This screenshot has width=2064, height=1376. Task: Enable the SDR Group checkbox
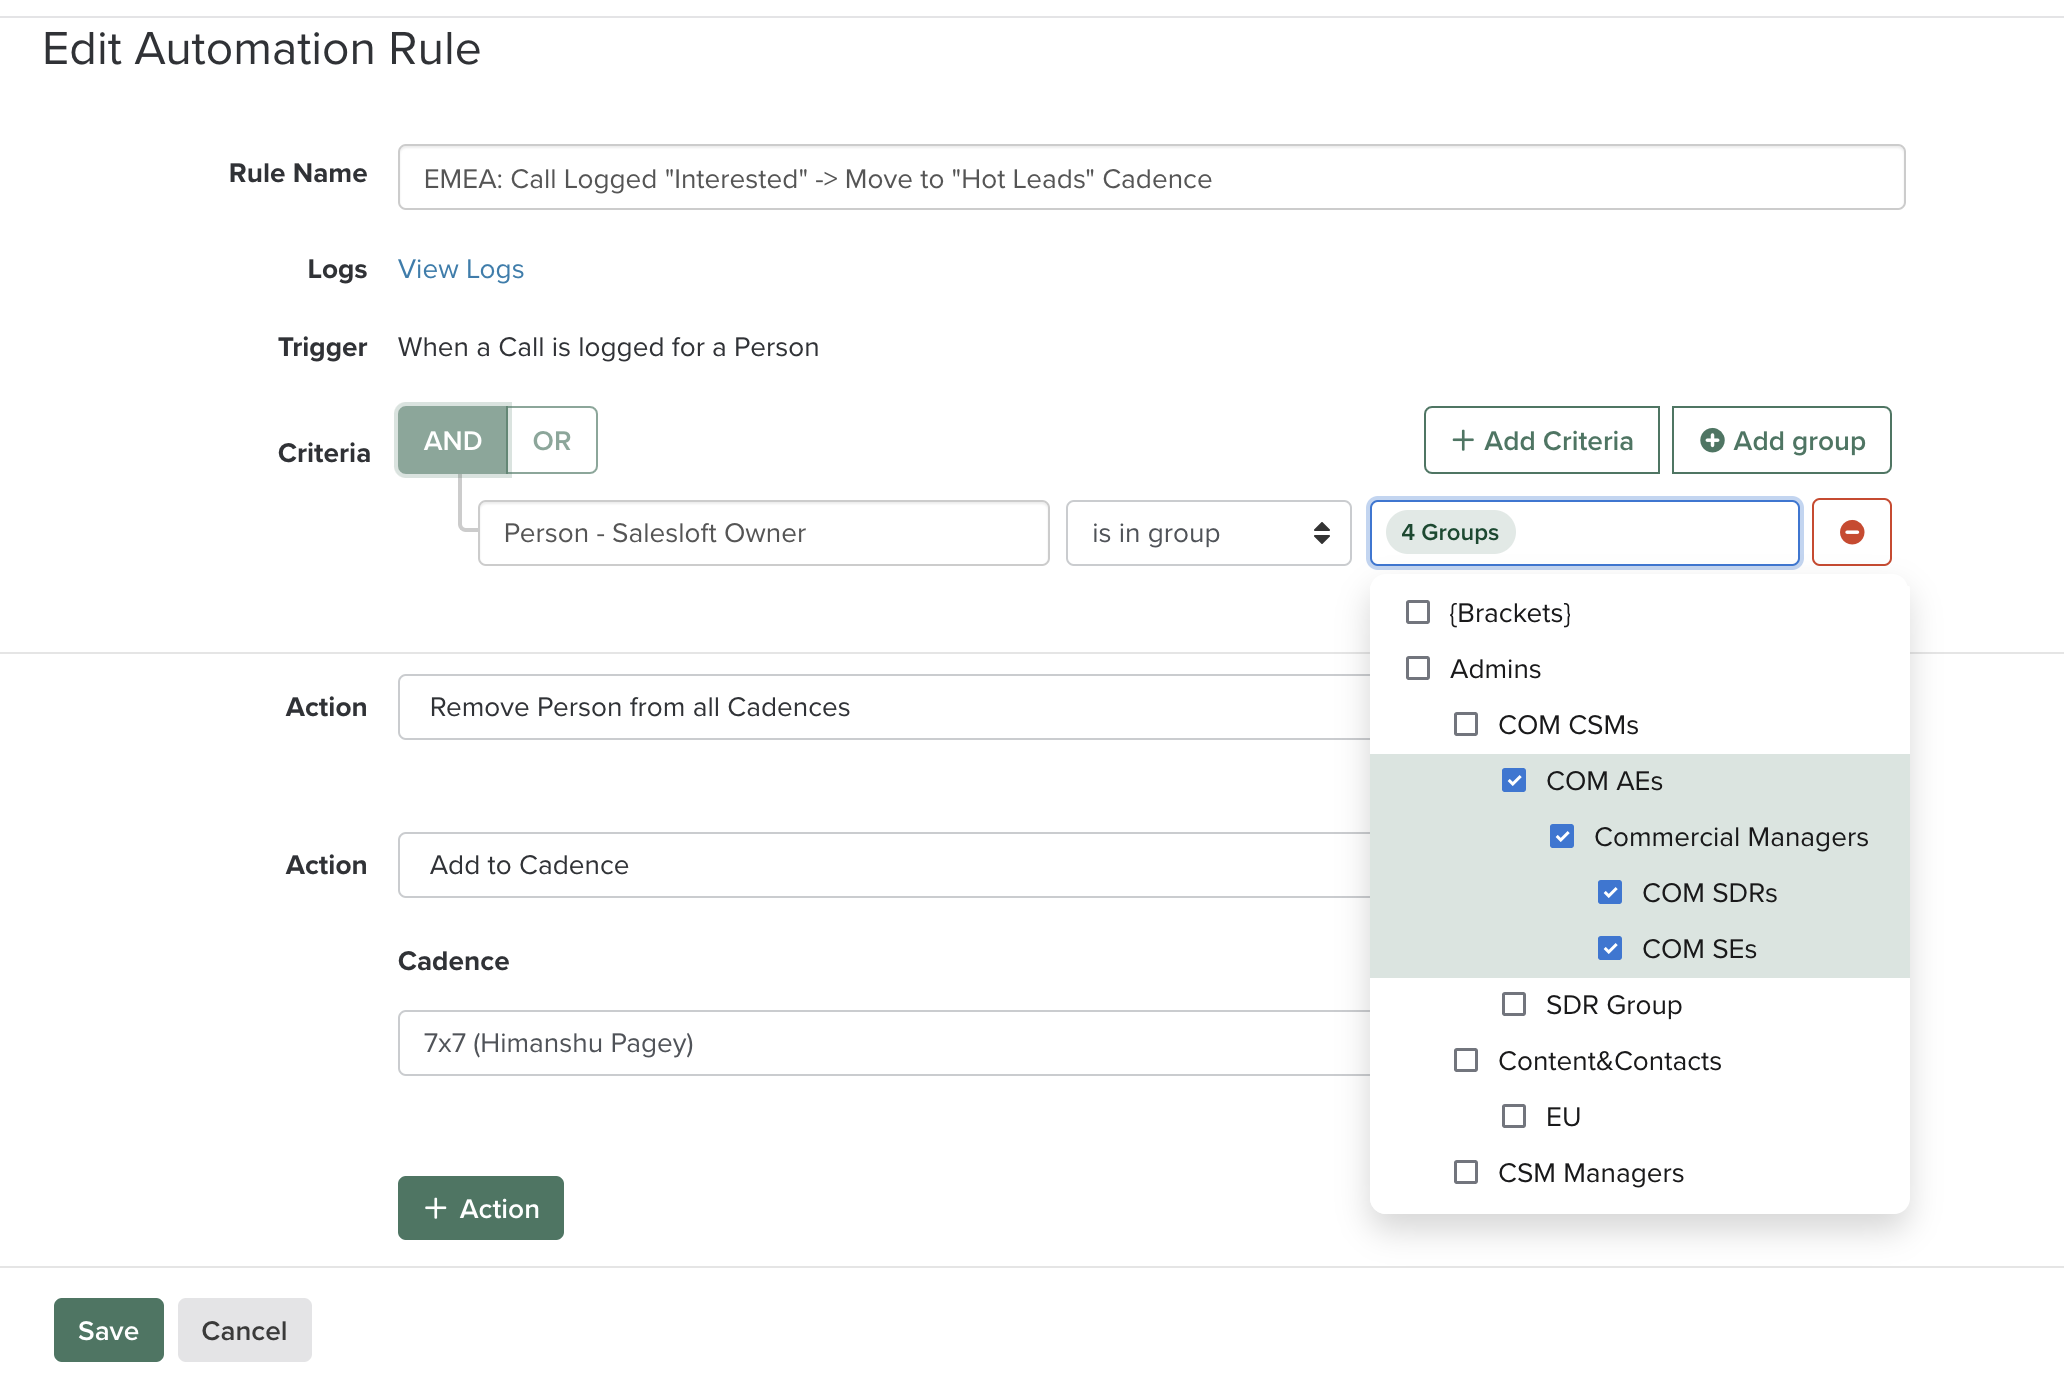click(x=1513, y=1004)
